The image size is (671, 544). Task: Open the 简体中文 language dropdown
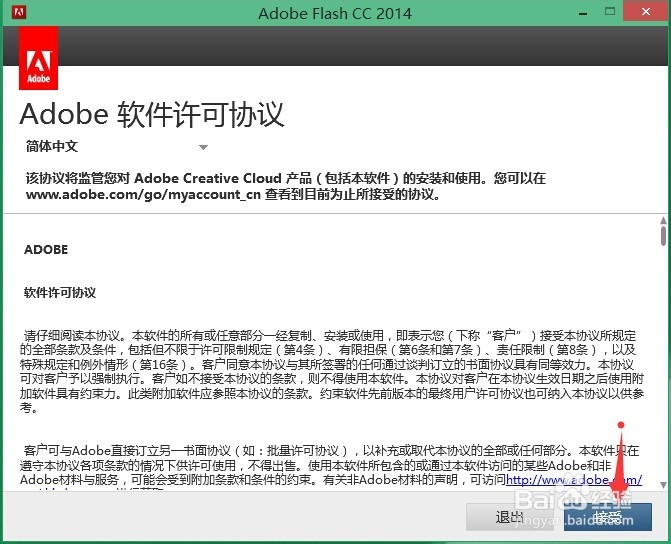[x=116, y=147]
